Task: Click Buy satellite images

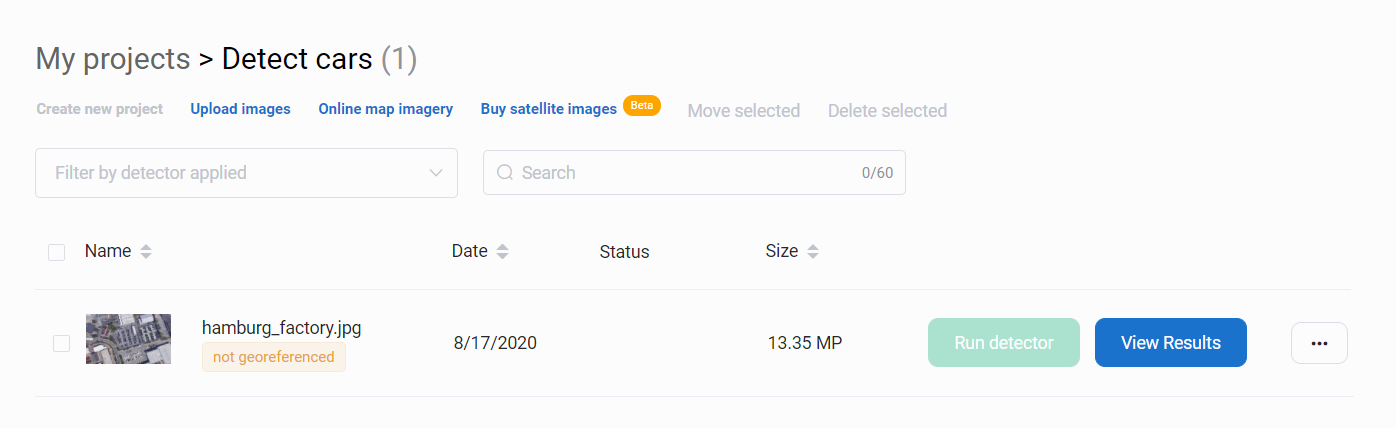Action: click(x=548, y=109)
